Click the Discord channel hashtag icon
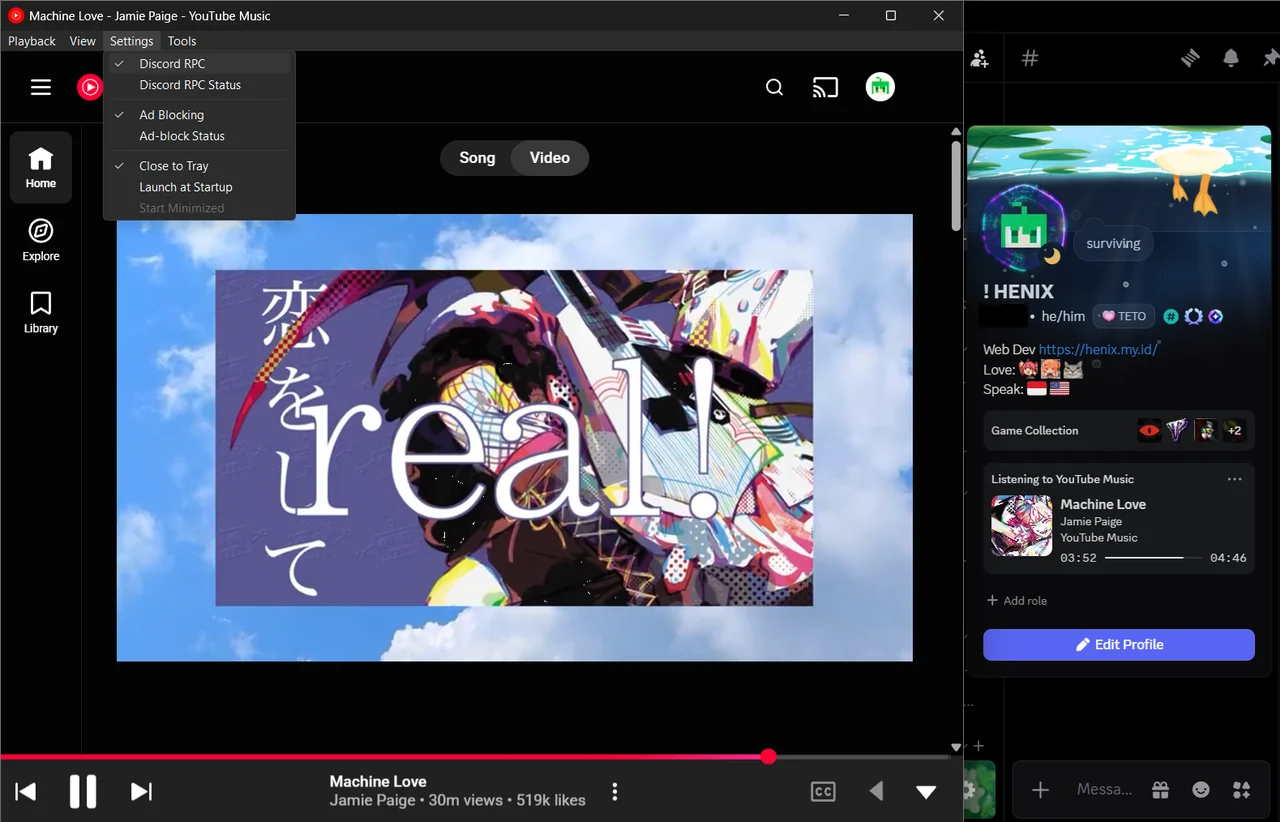The image size is (1280, 822). 1029,58
